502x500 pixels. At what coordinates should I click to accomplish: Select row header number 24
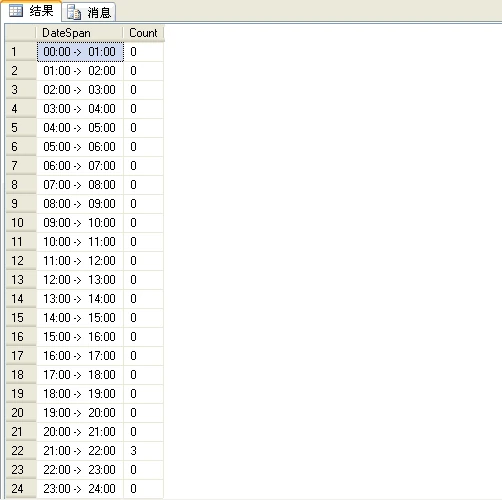click(21, 489)
